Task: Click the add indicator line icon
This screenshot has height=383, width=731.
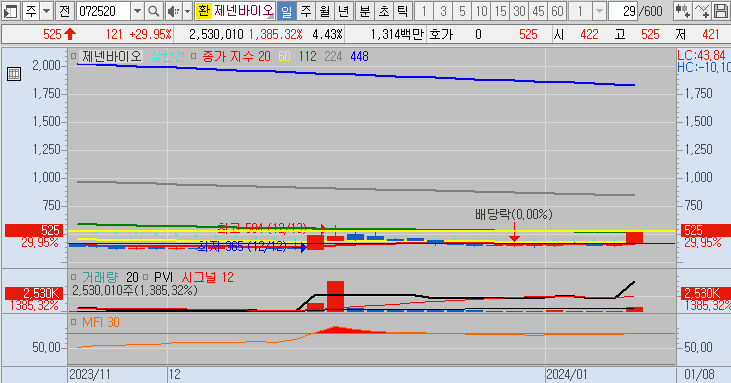Action: (702, 11)
